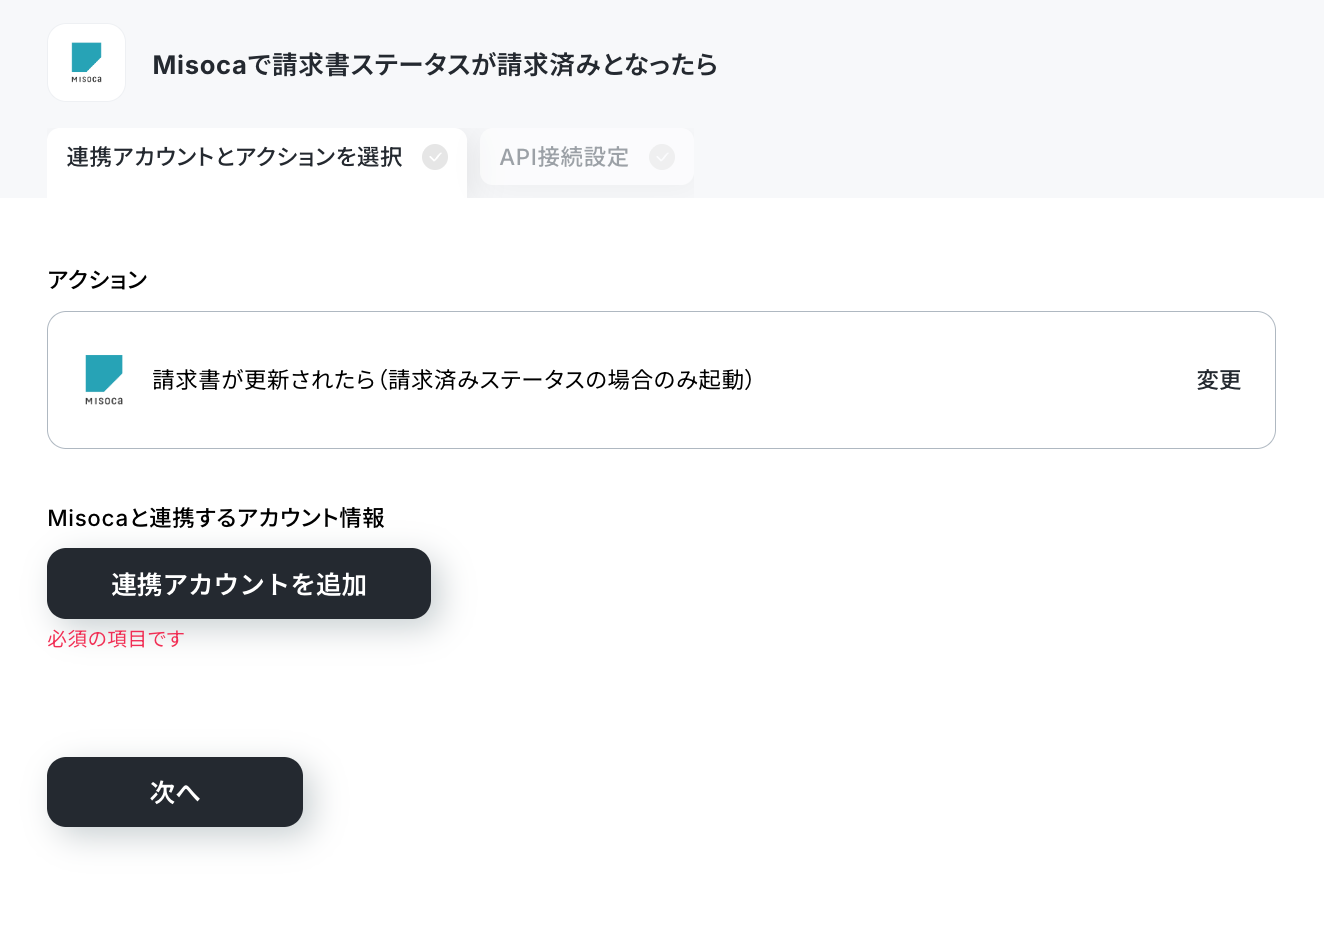This screenshot has height=938, width=1324.
Task: Click the Misoca wordmark under the action card logo
Action: [104, 401]
